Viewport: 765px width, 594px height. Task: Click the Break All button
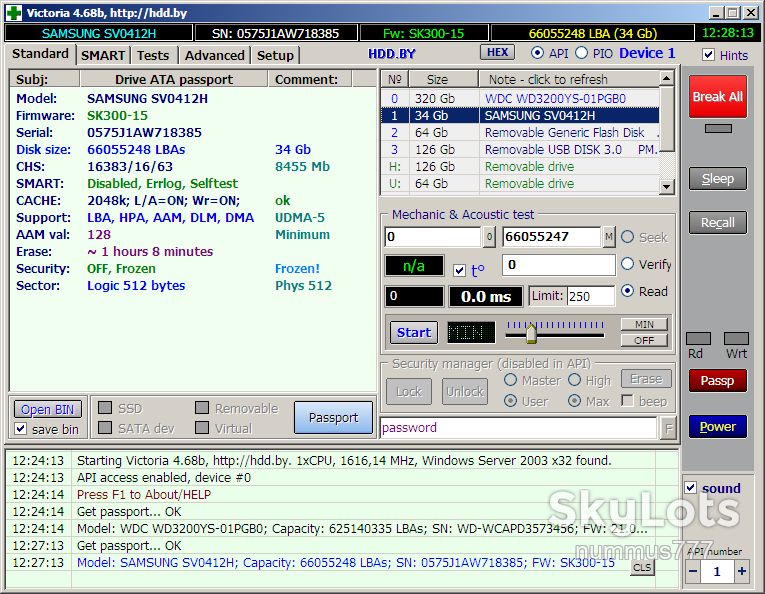tap(718, 97)
